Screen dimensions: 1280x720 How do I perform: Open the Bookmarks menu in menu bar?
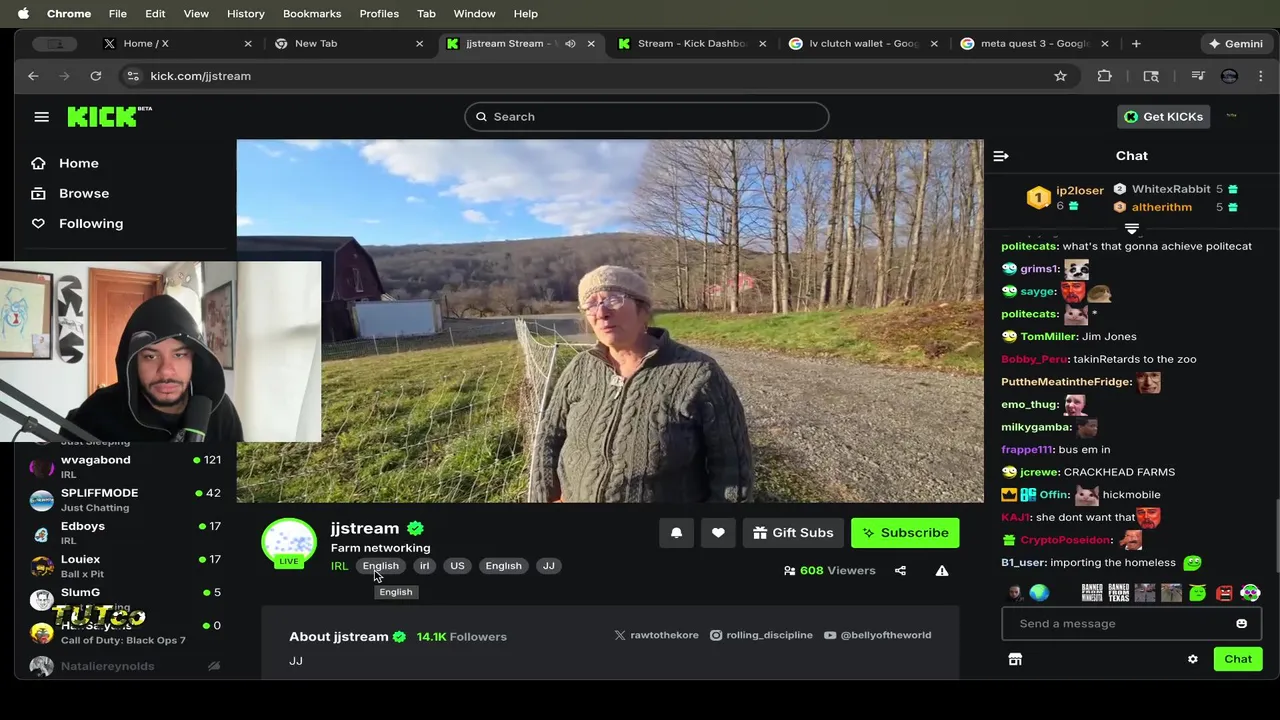pos(312,14)
